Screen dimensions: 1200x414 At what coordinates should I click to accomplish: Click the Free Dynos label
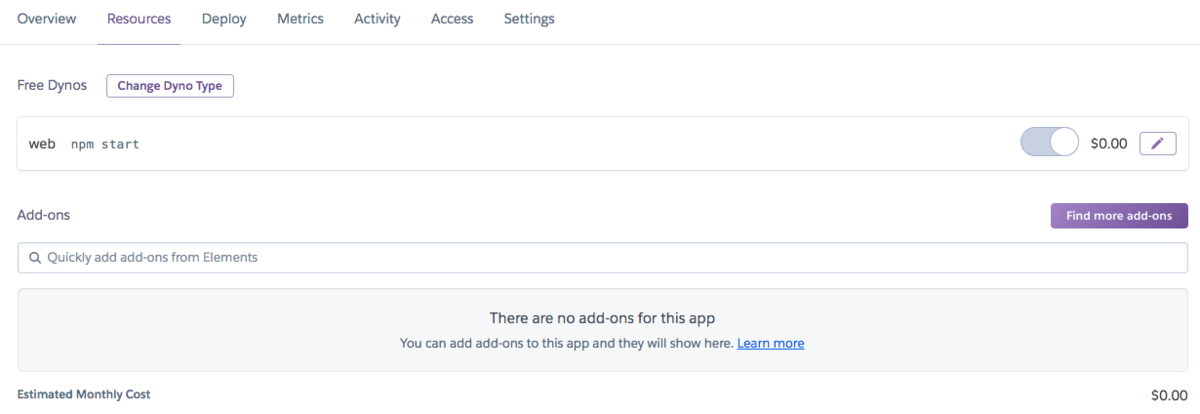[52, 86]
